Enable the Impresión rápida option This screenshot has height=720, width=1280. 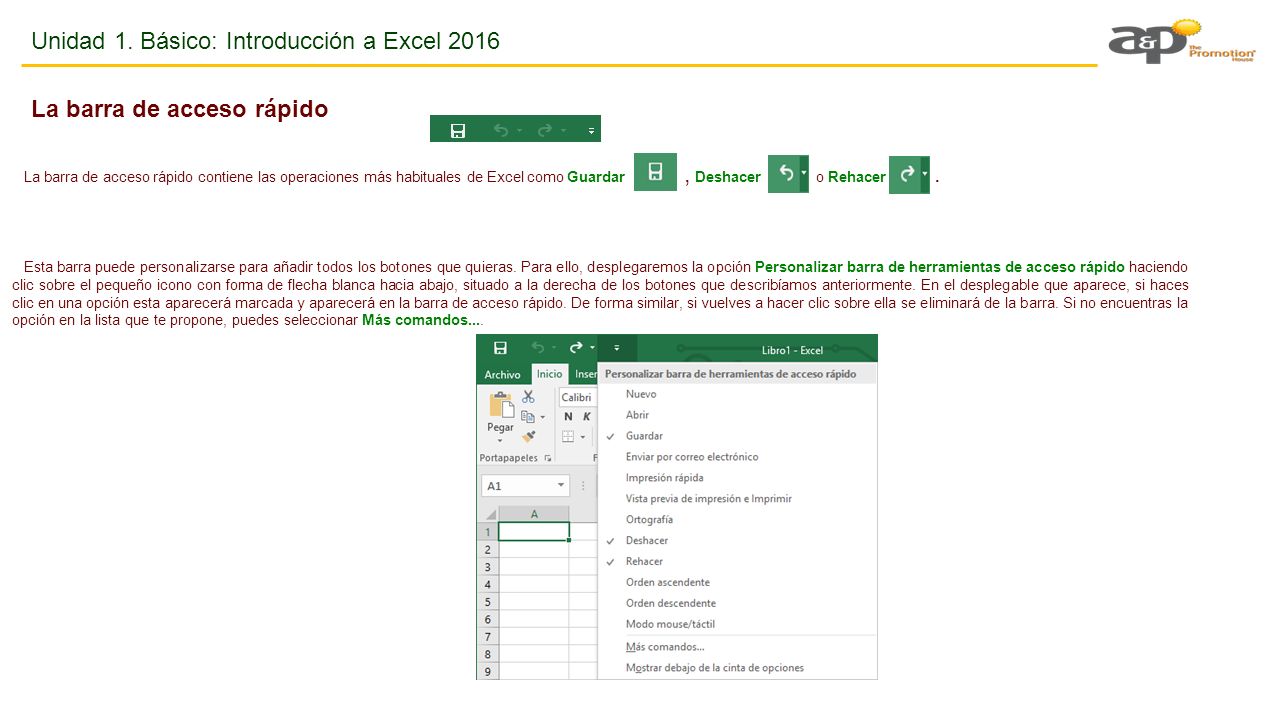(x=737, y=478)
